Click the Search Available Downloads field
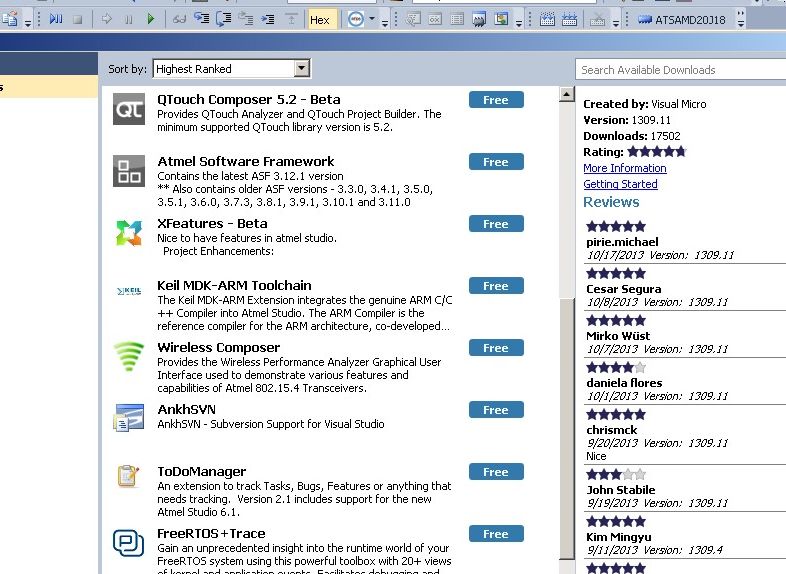This screenshot has height=574, width=786. pyautogui.click(x=680, y=70)
